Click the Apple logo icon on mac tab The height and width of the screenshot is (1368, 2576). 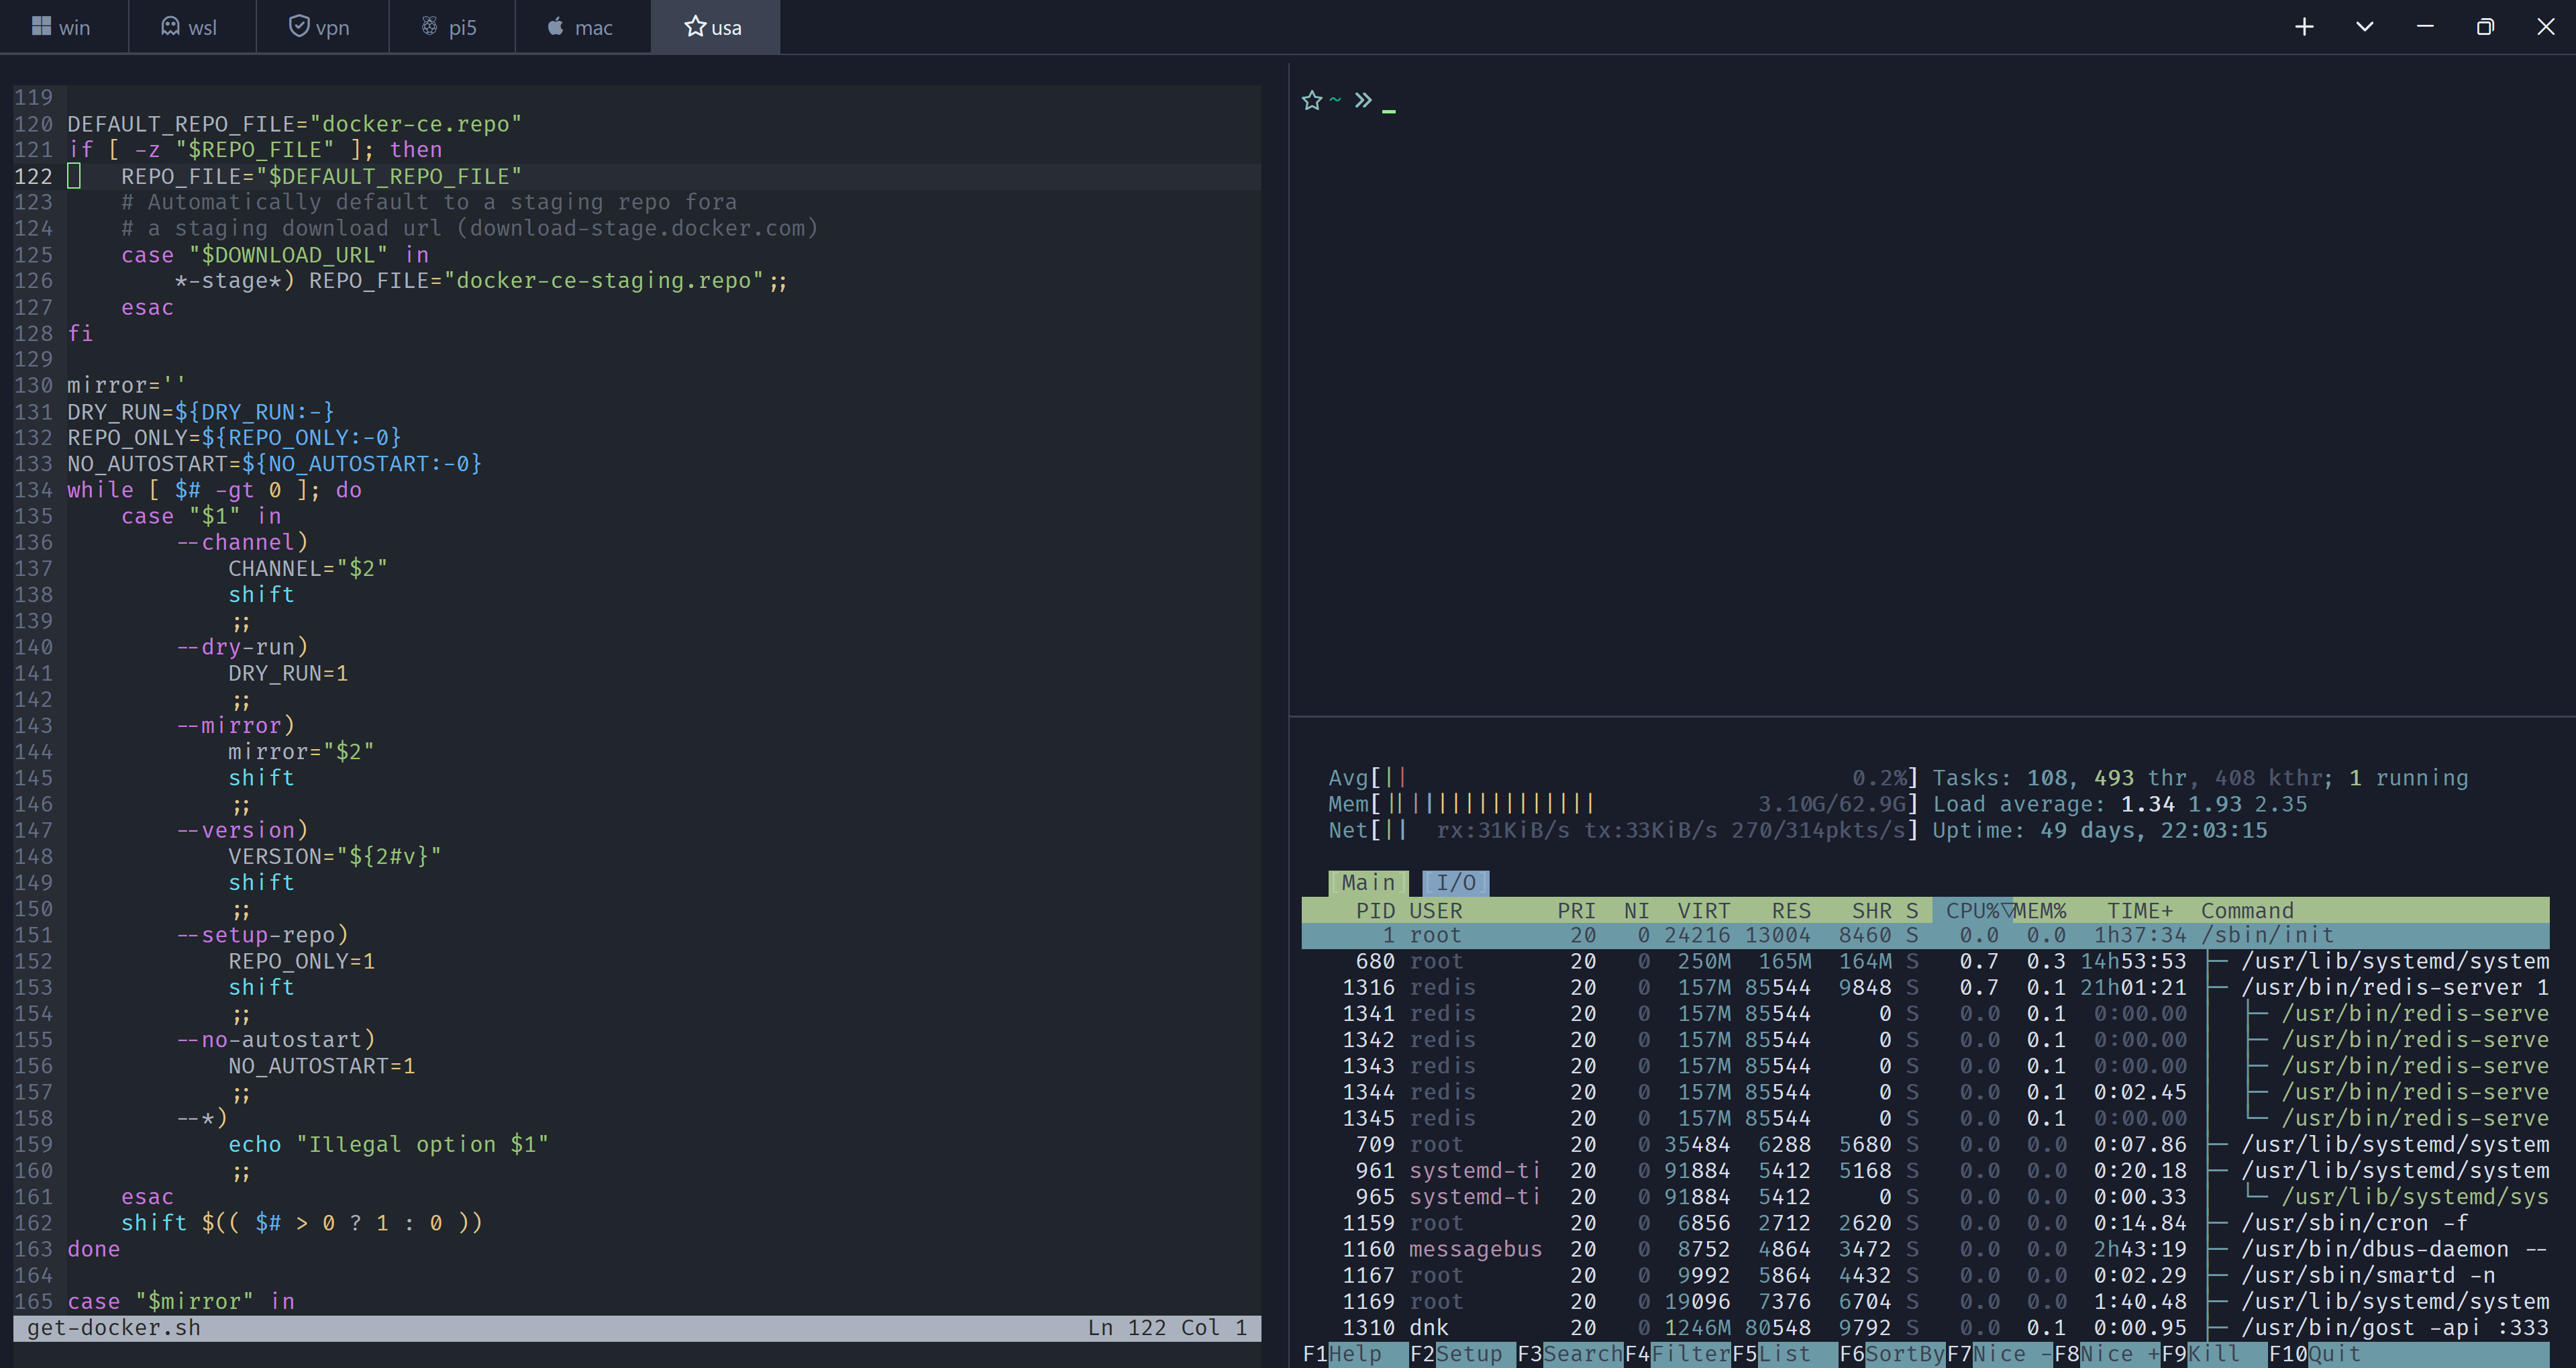(556, 26)
